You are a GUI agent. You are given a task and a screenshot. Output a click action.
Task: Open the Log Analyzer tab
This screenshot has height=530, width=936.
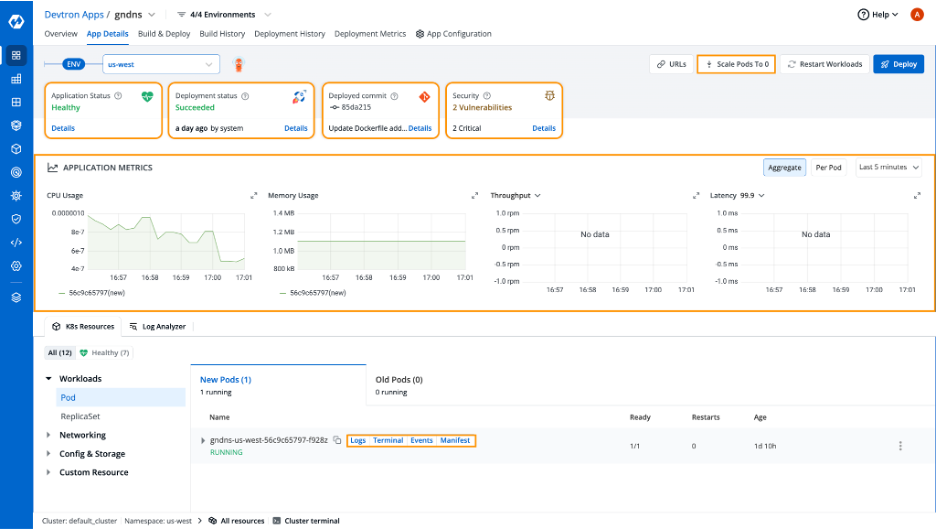[158, 326]
